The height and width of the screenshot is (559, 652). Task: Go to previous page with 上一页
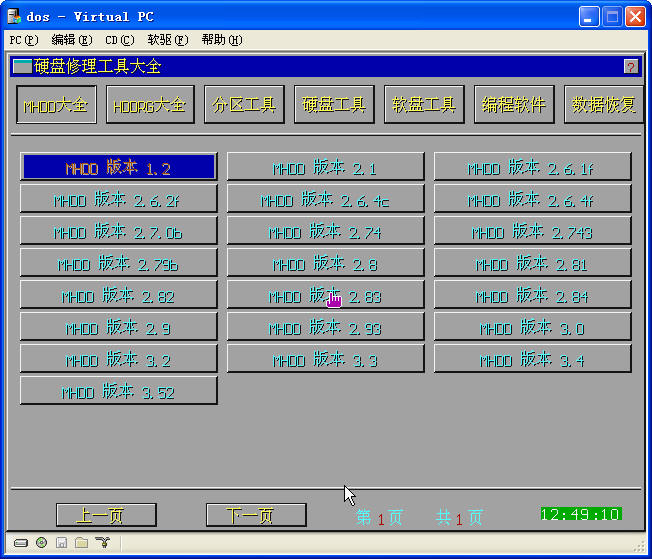pyautogui.click(x=106, y=515)
